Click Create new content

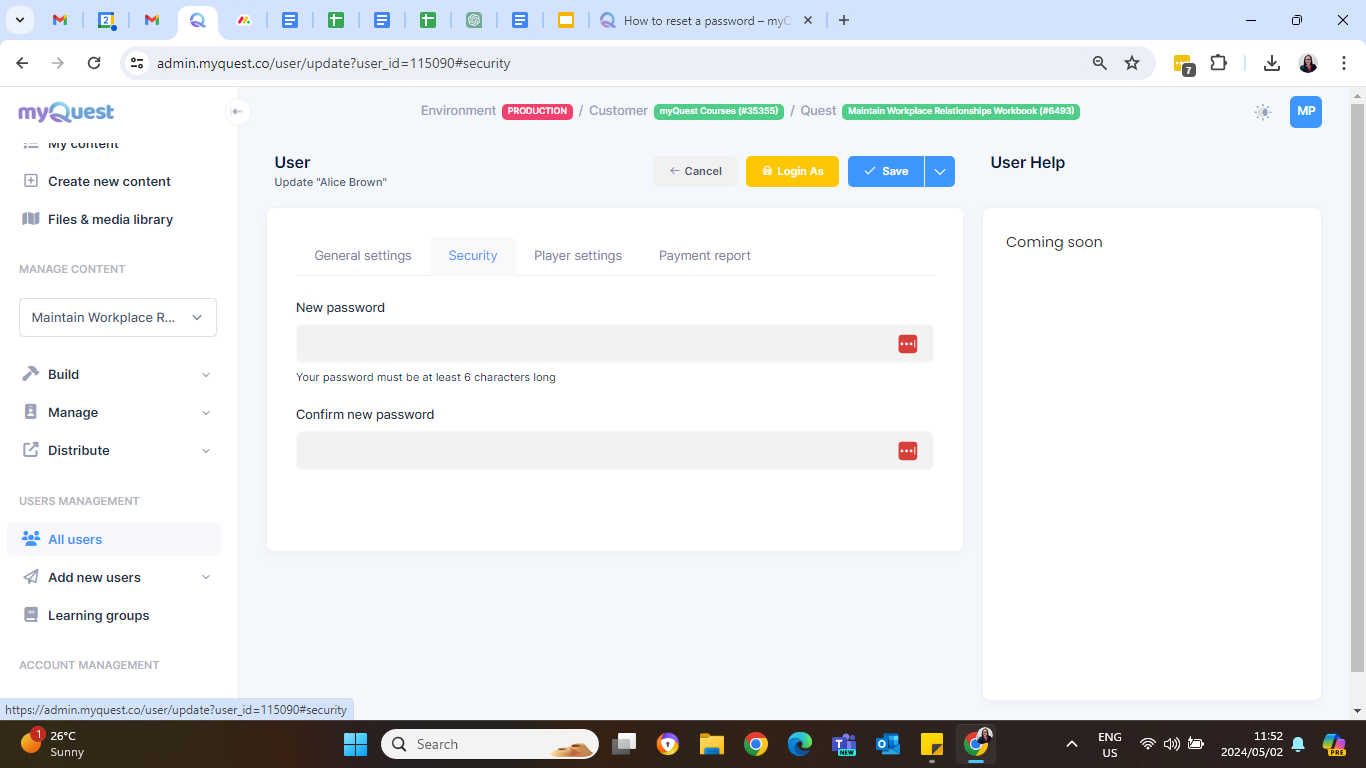point(109,181)
